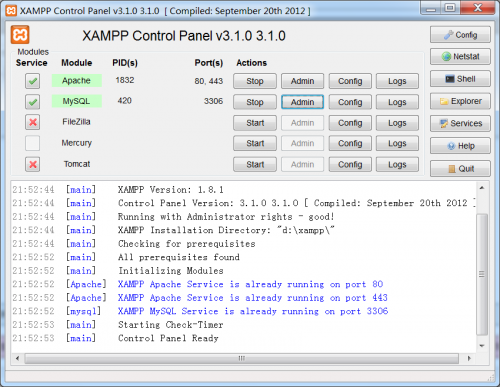Viewport: 500px width, 387px height.
Task: Stop the Apache module
Action: [x=255, y=81]
